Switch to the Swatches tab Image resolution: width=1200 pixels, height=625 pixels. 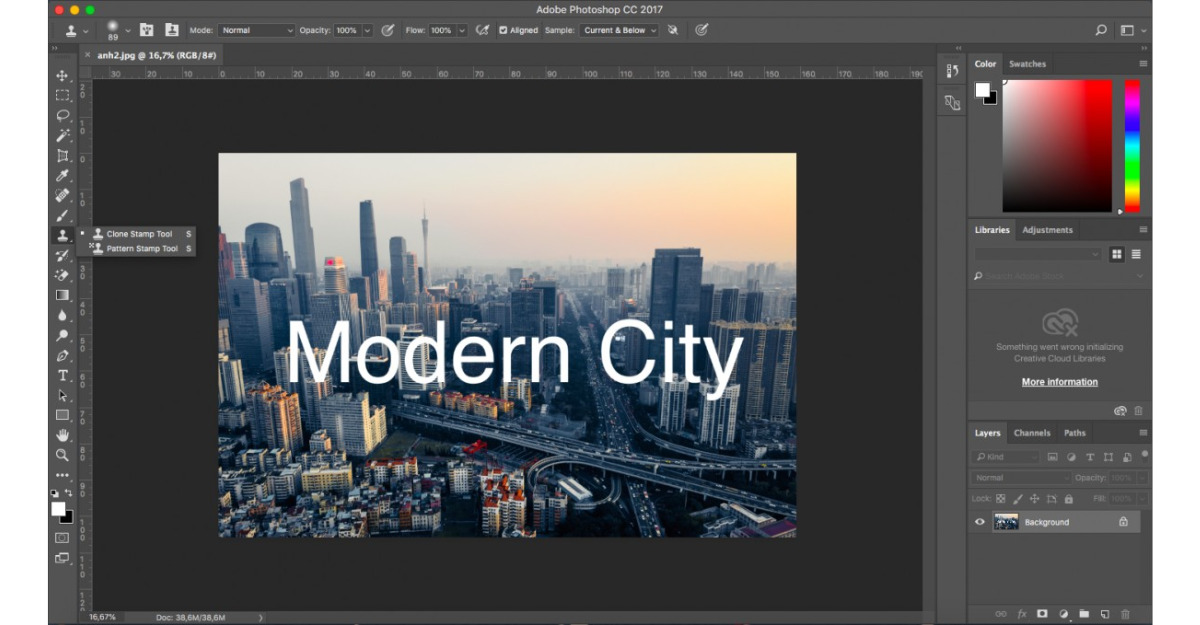coord(1027,64)
